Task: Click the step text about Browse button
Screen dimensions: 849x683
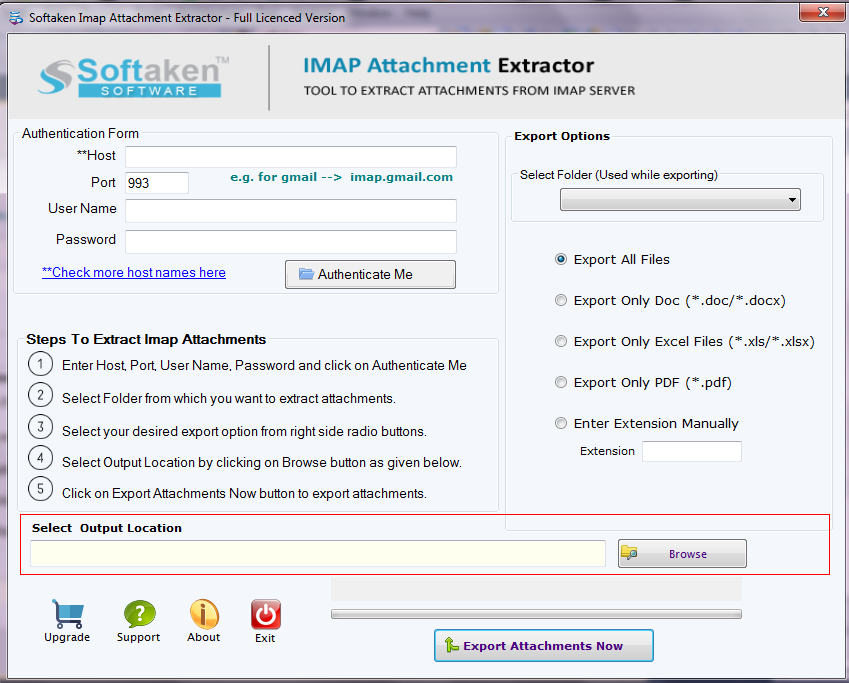Action: click(x=262, y=463)
